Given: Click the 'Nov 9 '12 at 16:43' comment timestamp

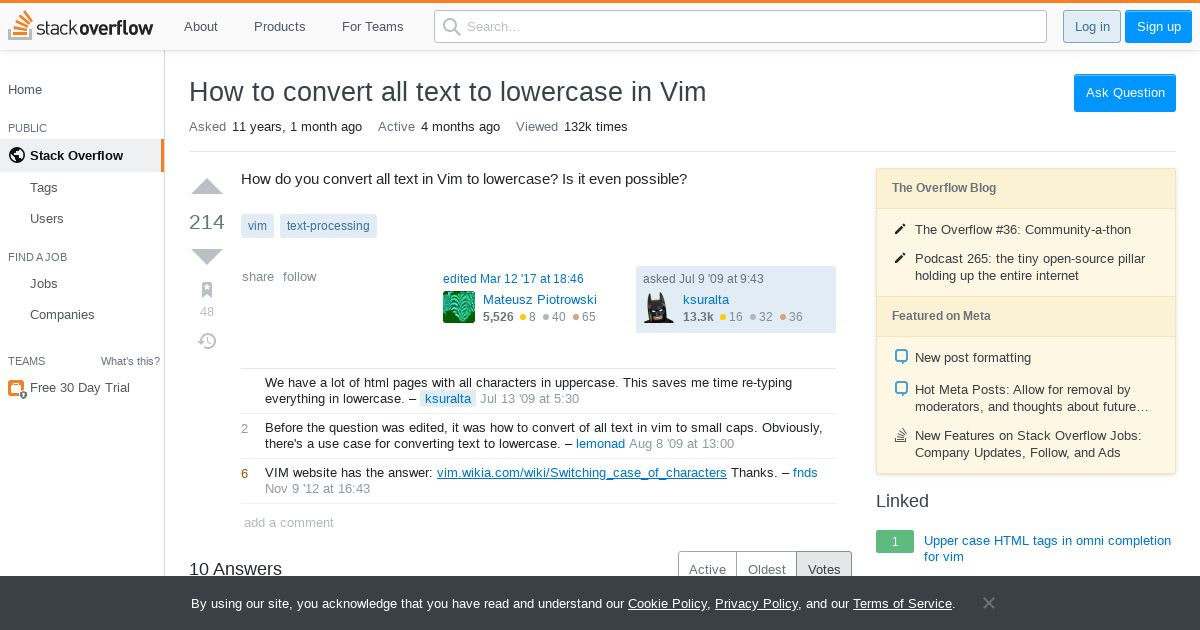Looking at the screenshot, I should point(318,489).
